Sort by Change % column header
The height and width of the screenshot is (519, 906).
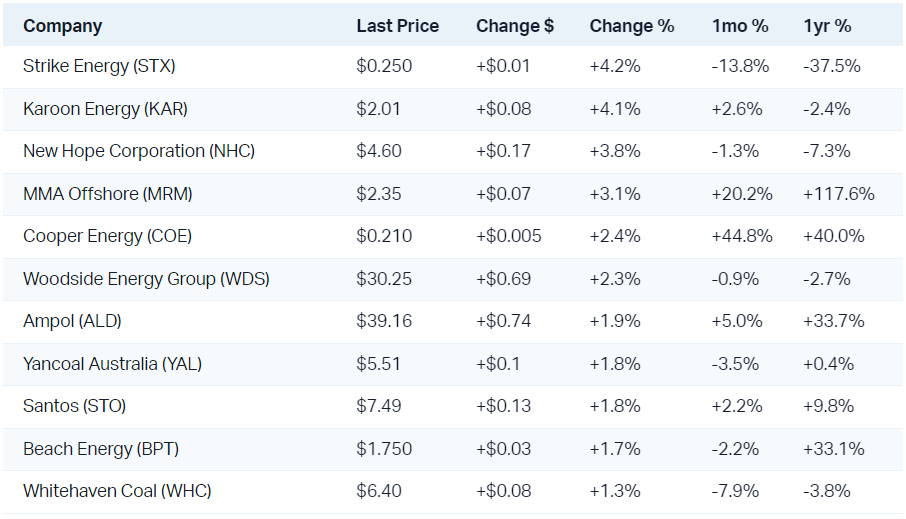tap(631, 26)
